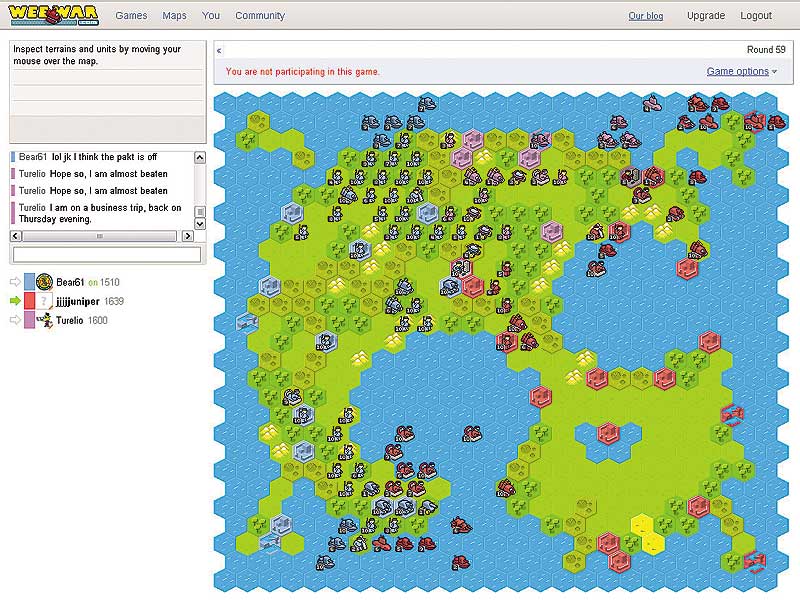This screenshot has width=800, height=605.
Task: Click Bear61's round avatar icon
Action: tap(44, 282)
